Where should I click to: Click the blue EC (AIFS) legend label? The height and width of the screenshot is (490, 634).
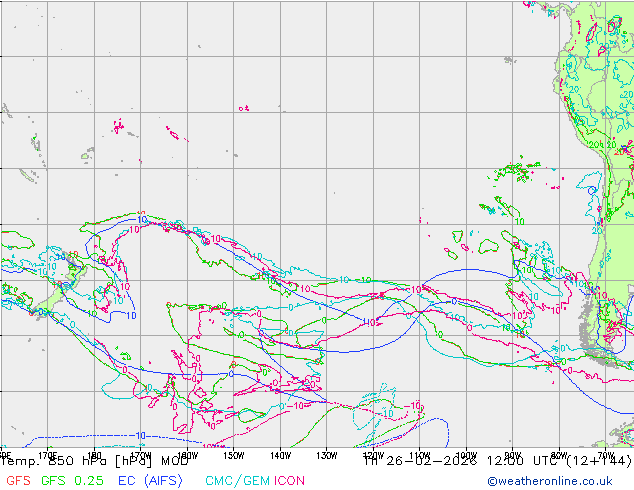[x=150, y=481]
